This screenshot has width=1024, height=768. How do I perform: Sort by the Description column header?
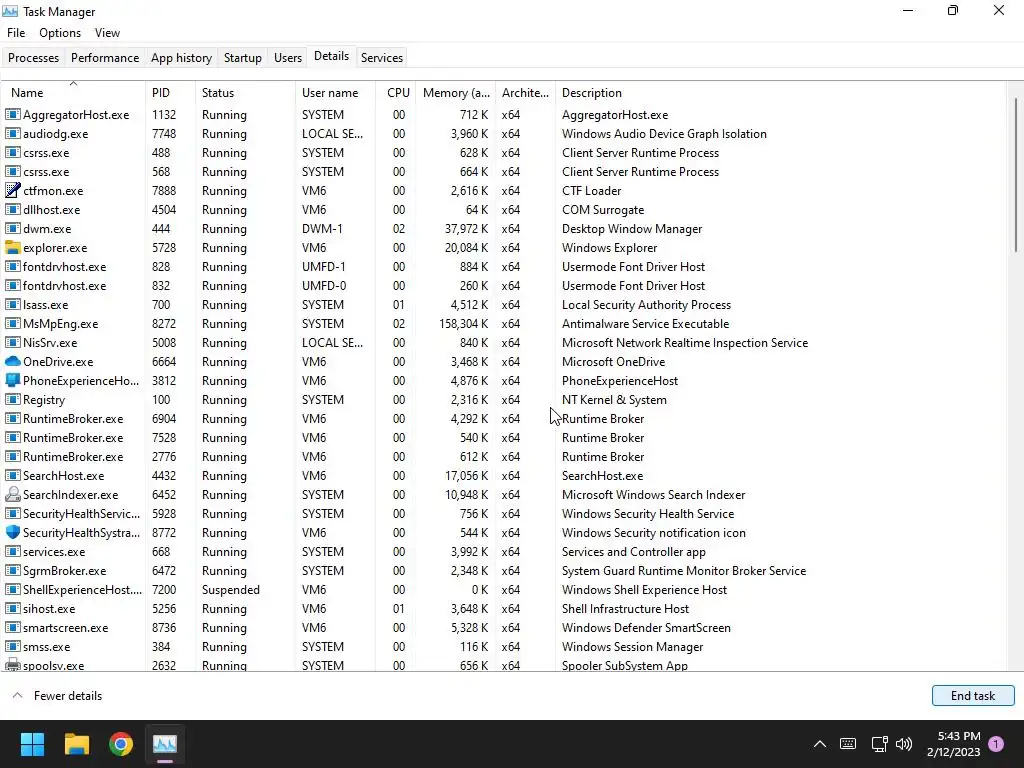coord(780,93)
